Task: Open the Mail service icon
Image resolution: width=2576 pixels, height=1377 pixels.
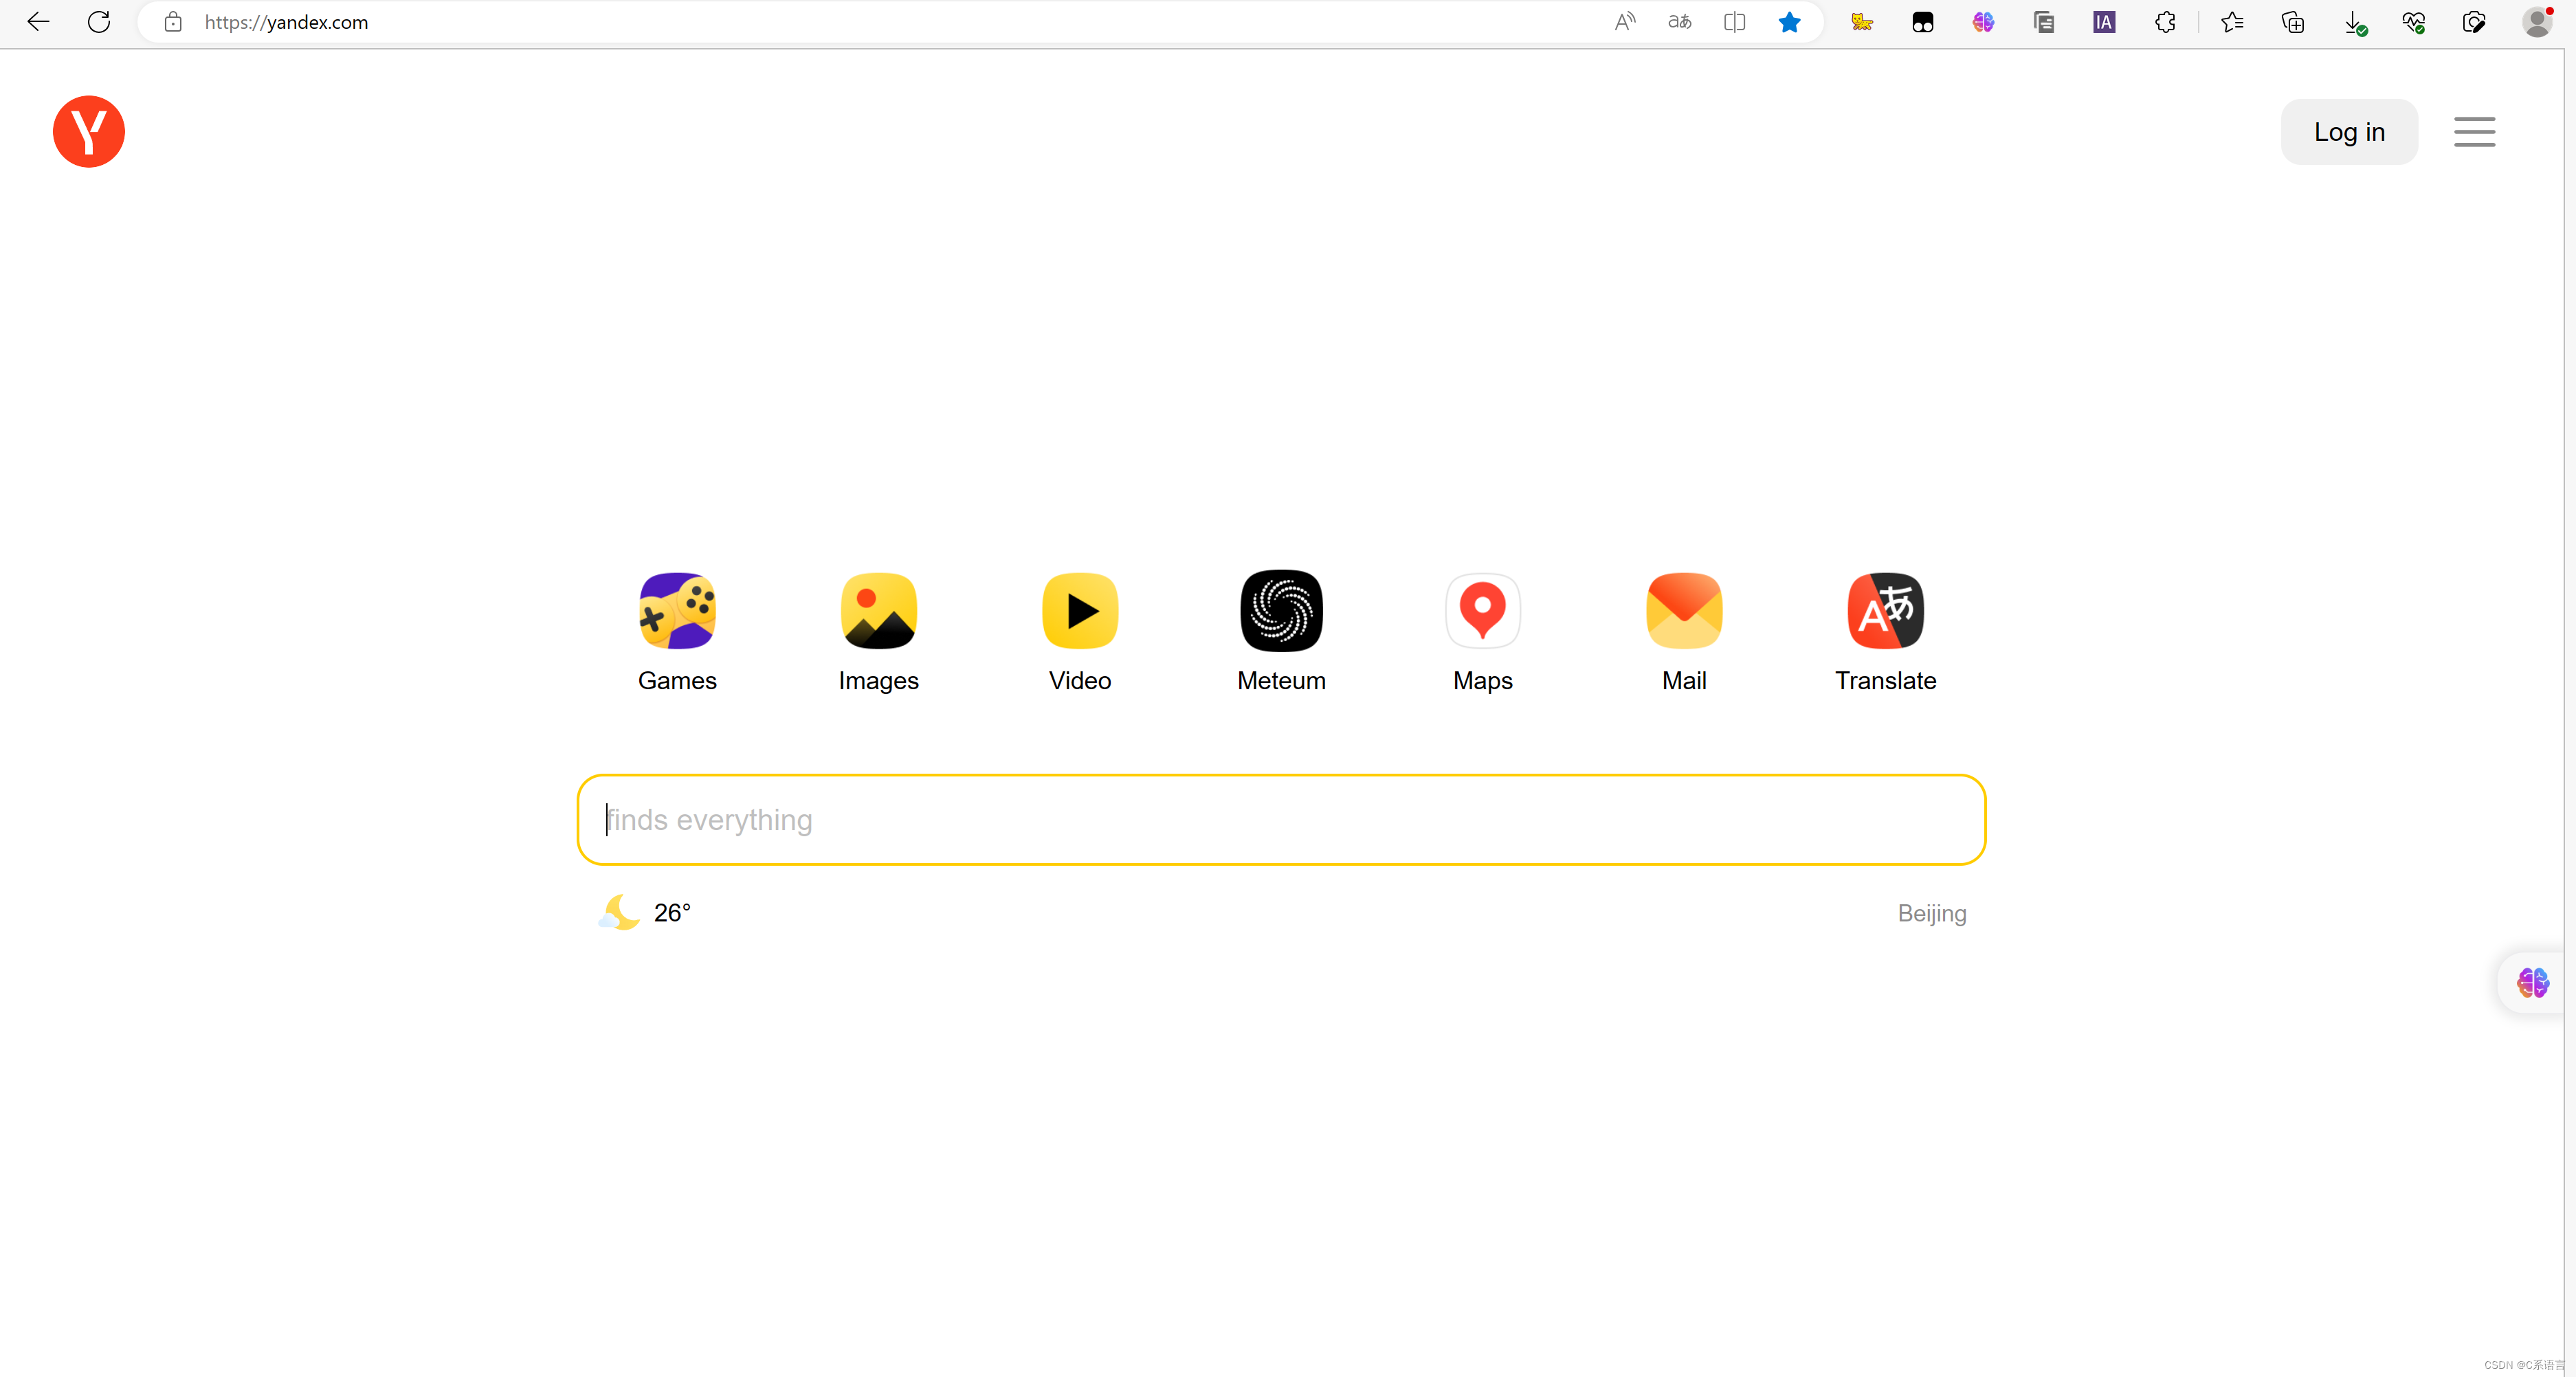Action: pyautogui.click(x=1684, y=610)
